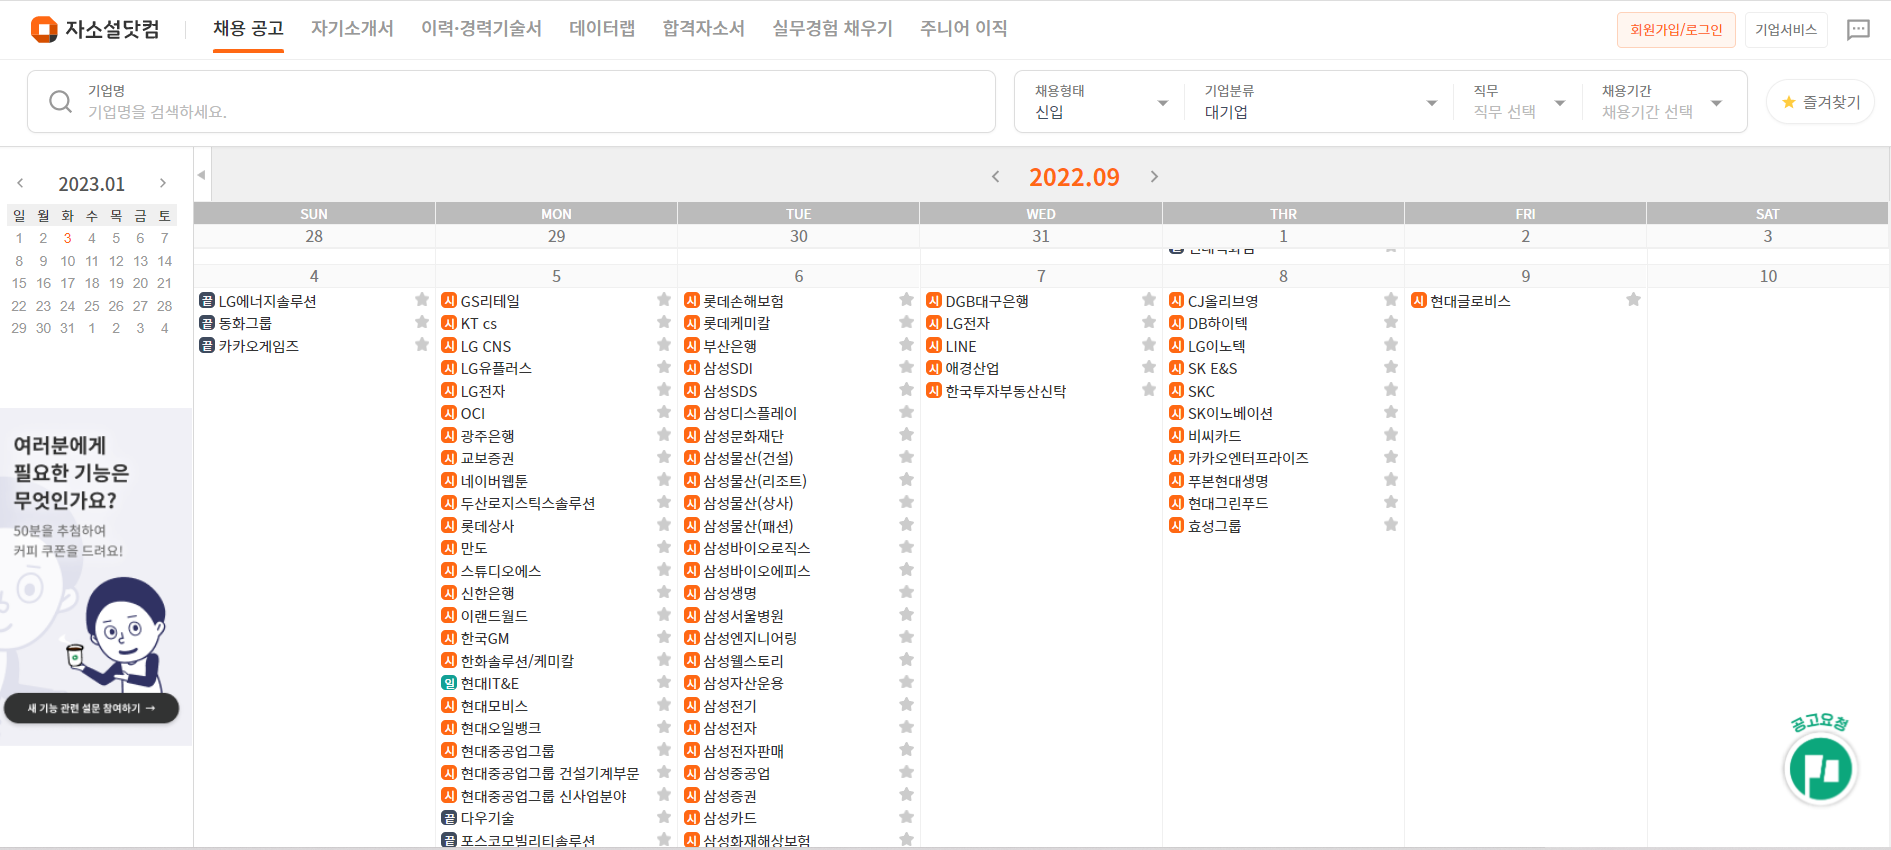Screen dimensions: 1891x850
Task: Click the badge icon beside 카카오게임즈
Action: pyautogui.click(x=207, y=345)
